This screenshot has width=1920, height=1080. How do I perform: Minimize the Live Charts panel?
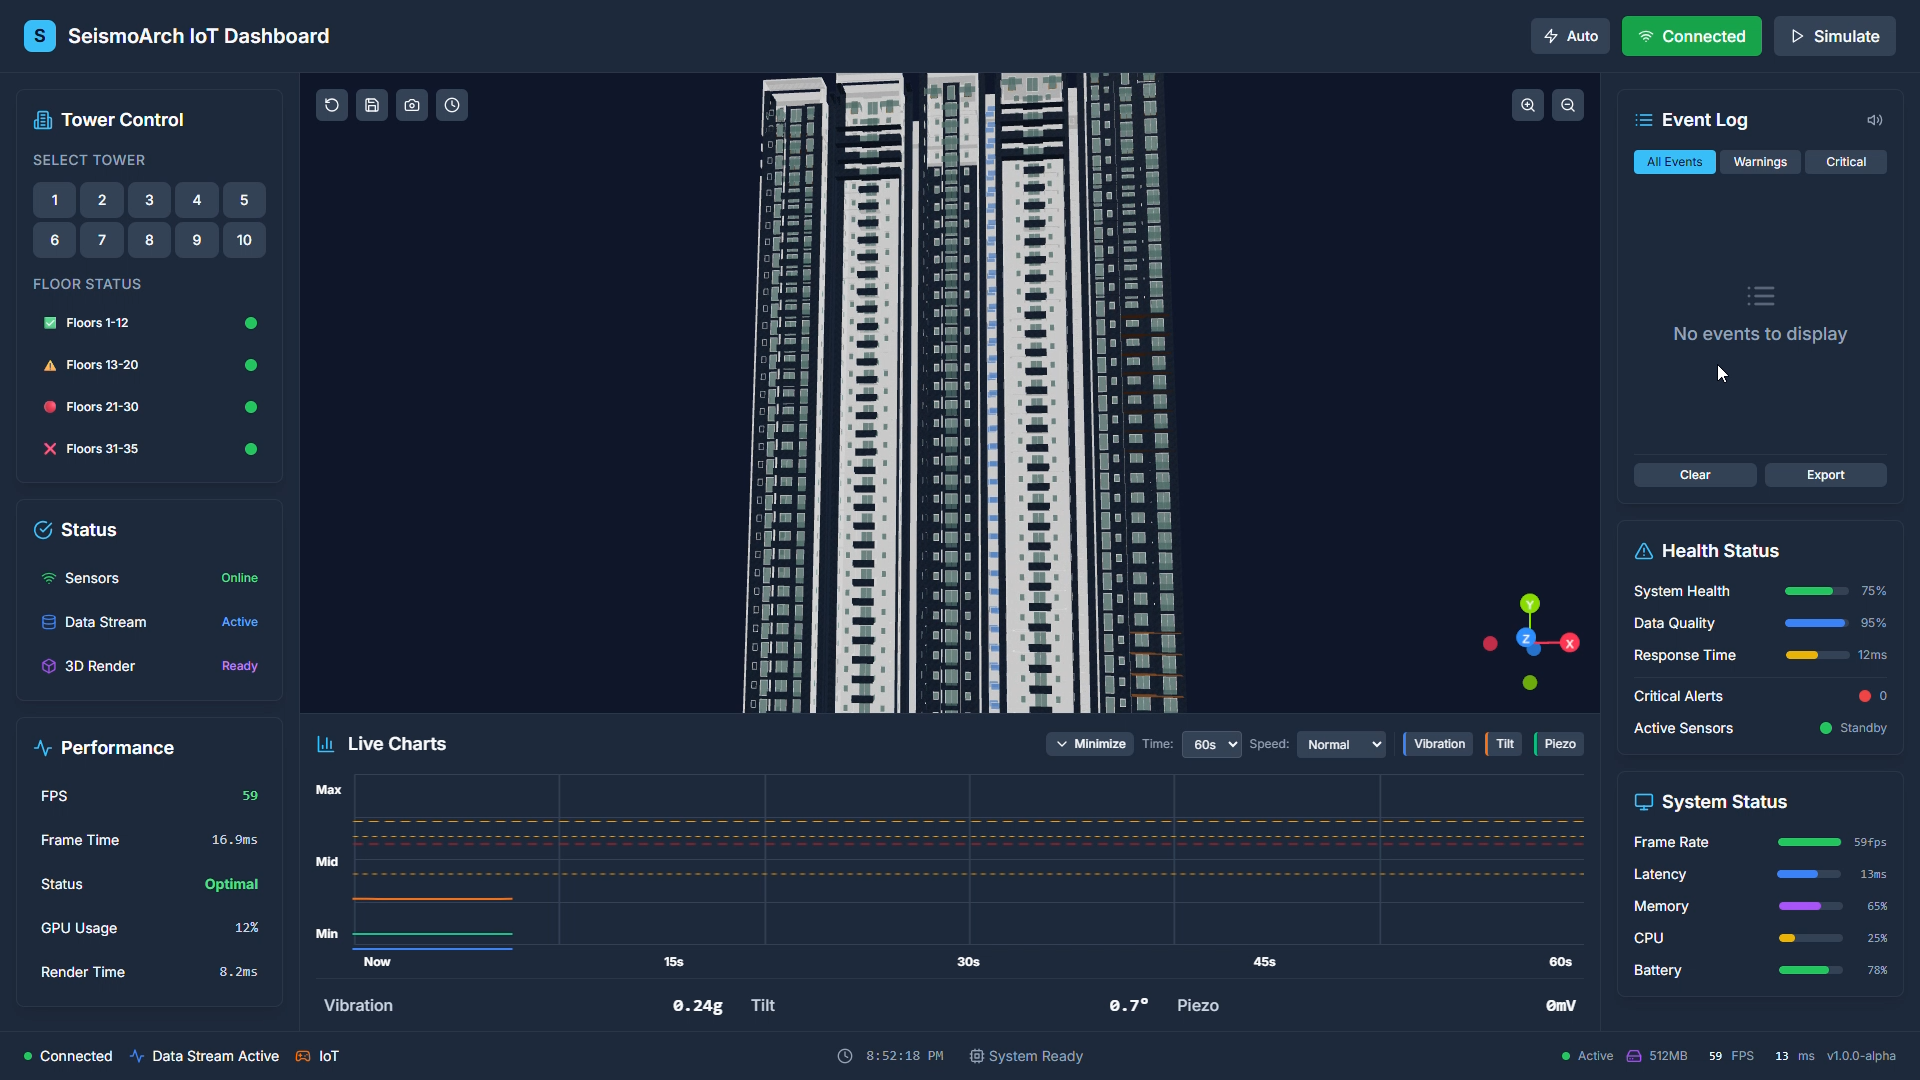(1090, 744)
